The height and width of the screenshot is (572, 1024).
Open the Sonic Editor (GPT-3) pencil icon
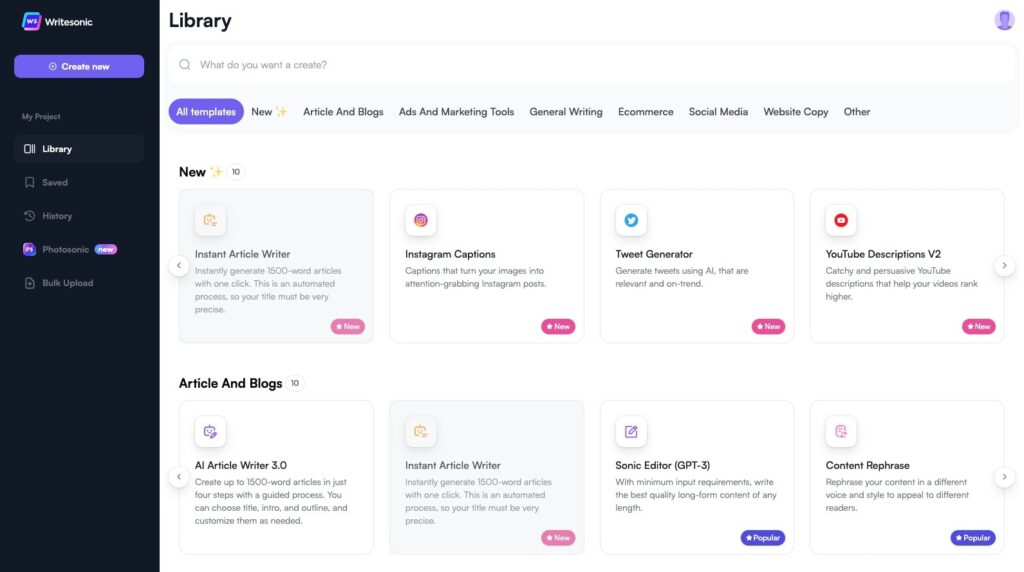pyautogui.click(x=631, y=432)
